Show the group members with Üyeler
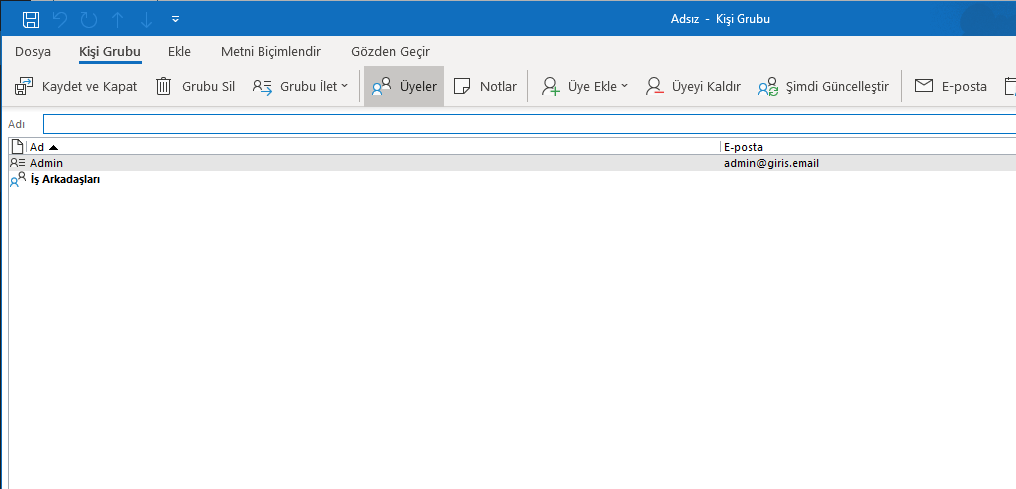 pos(404,87)
